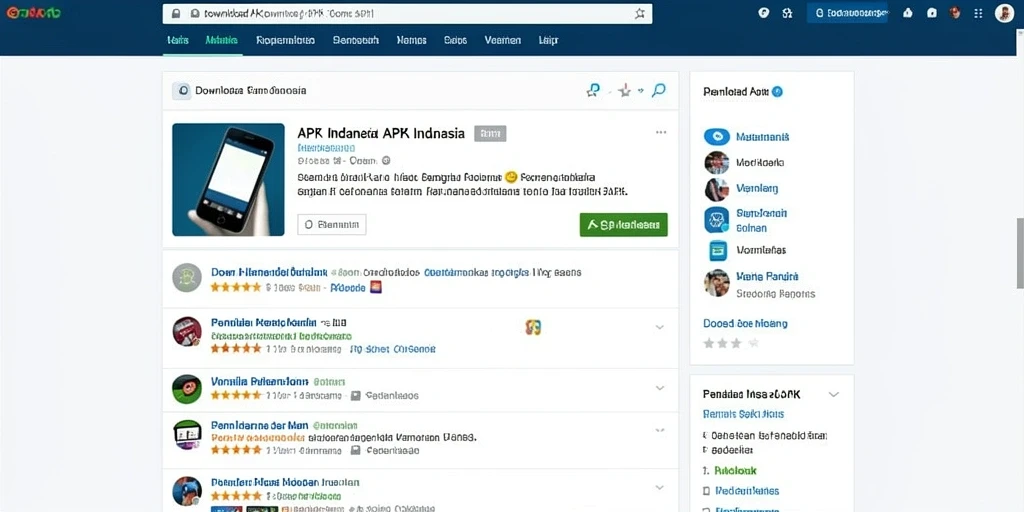Click the white outlined Sieanaim button
The image size is (1024, 512).
pyautogui.click(x=332, y=225)
